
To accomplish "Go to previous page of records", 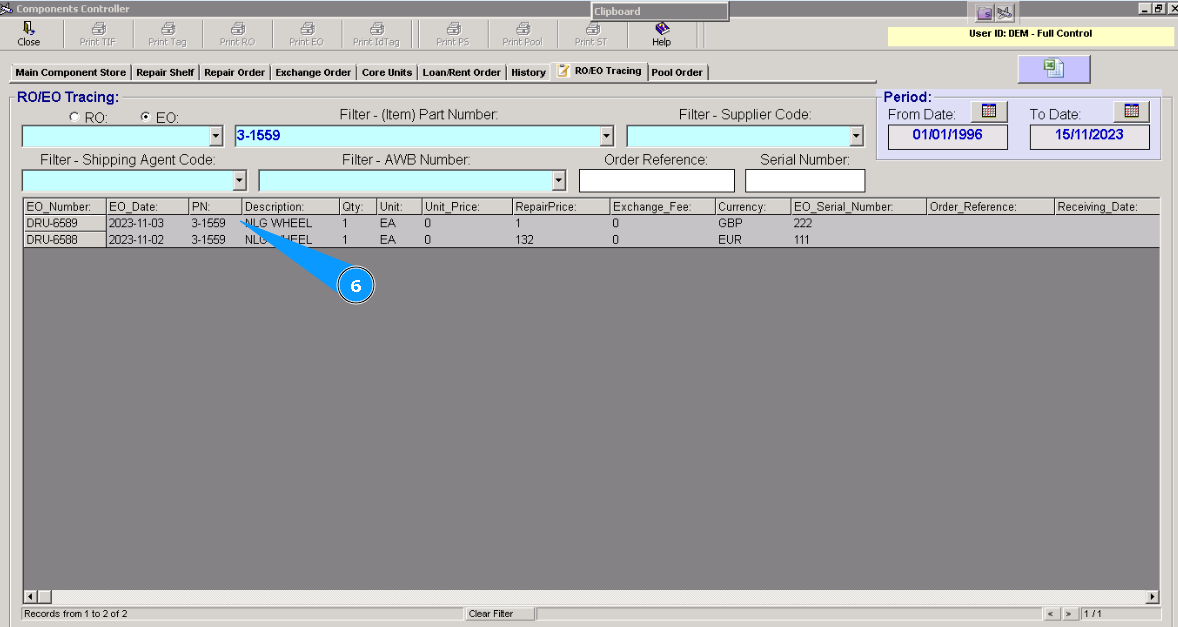I will pyautogui.click(x=1052, y=614).
